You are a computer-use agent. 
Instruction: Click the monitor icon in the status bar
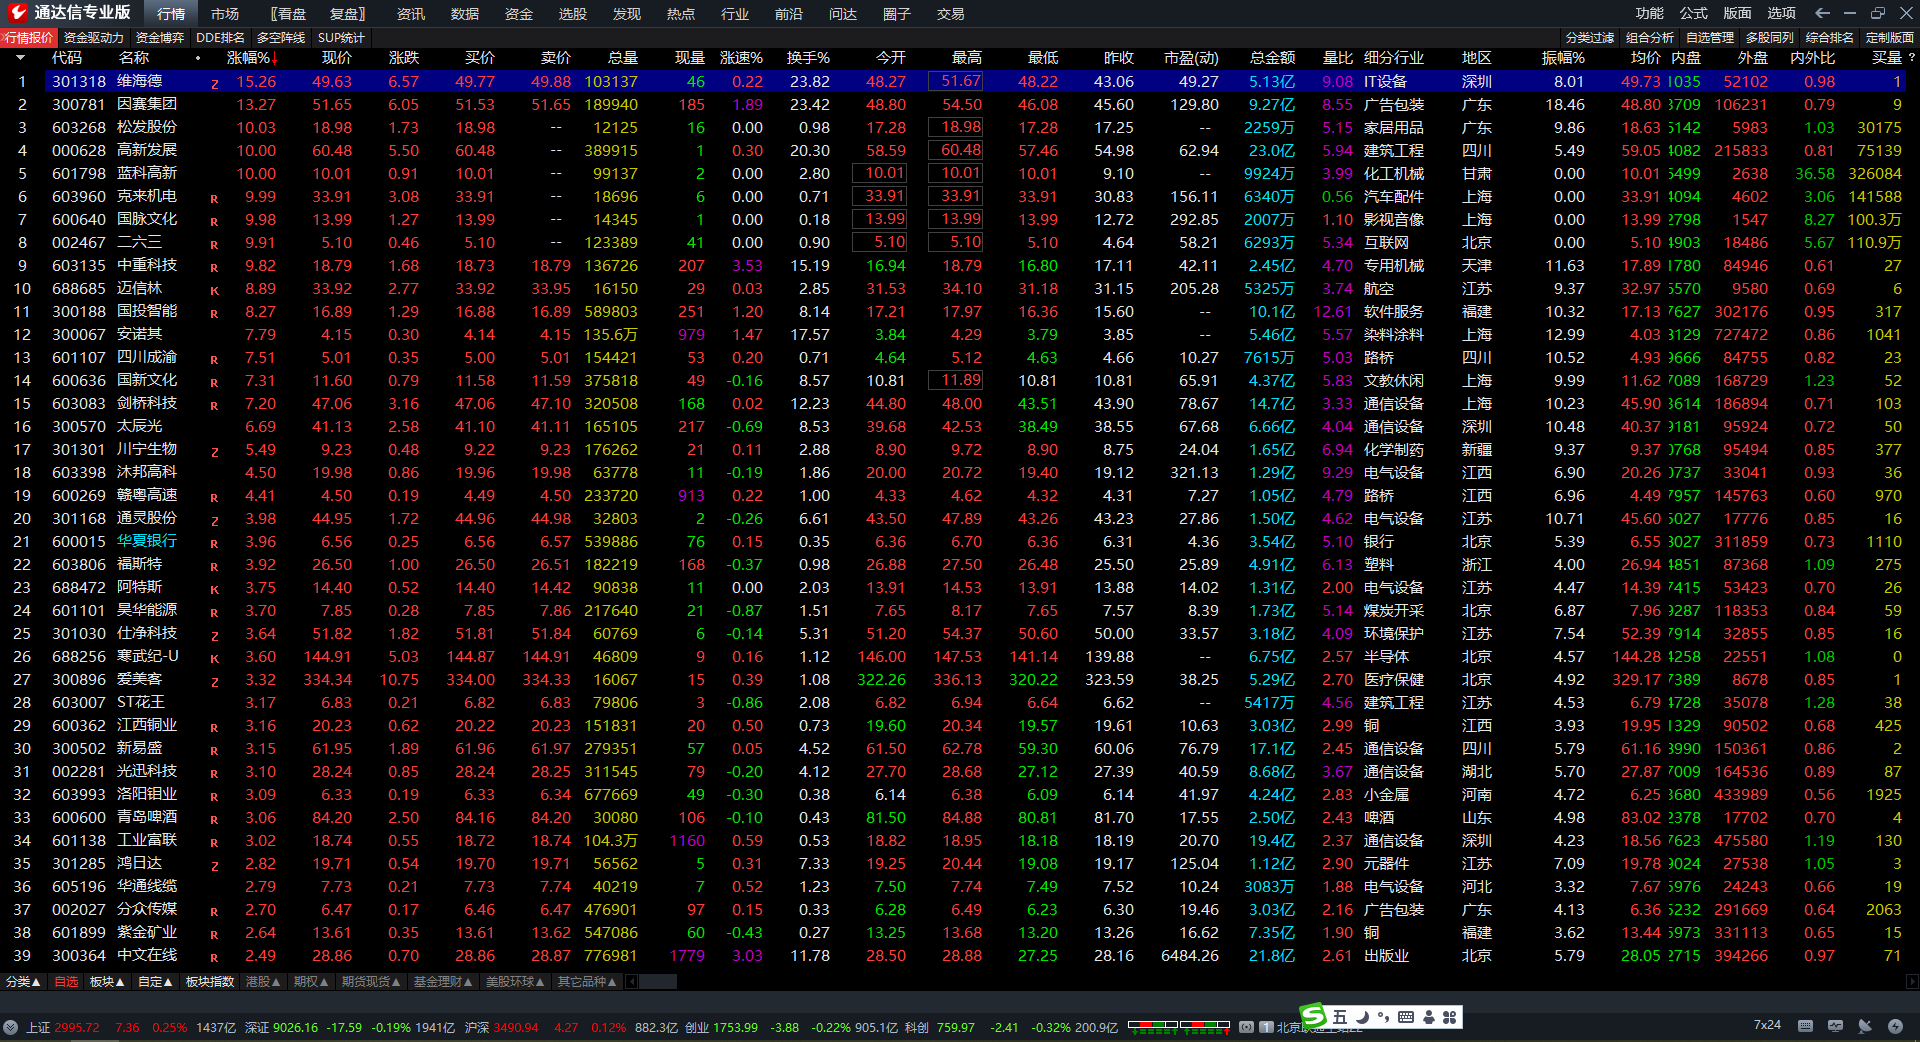(1835, 1026)
